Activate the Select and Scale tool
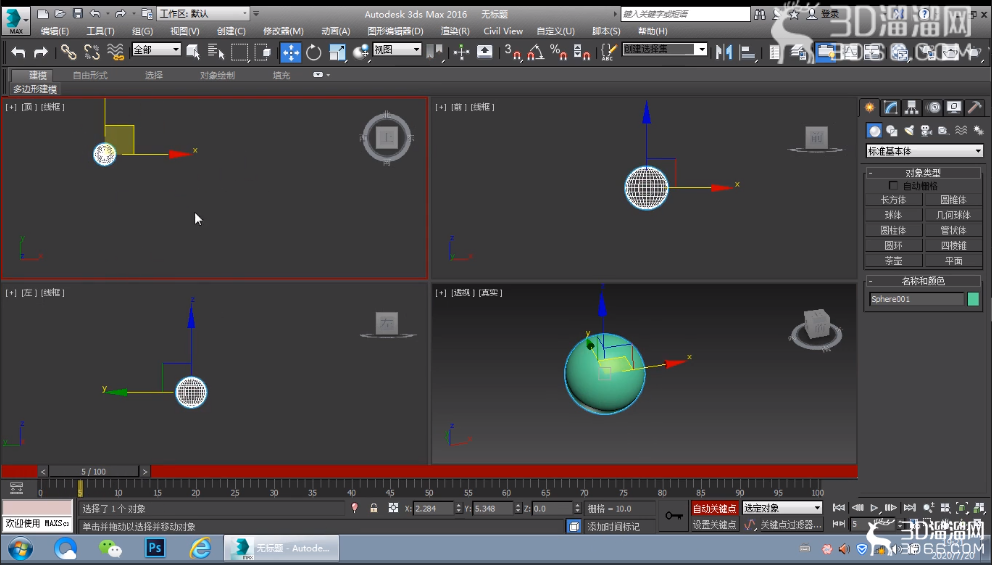This screenshot has width=992, height=565. tap(337, 52)
